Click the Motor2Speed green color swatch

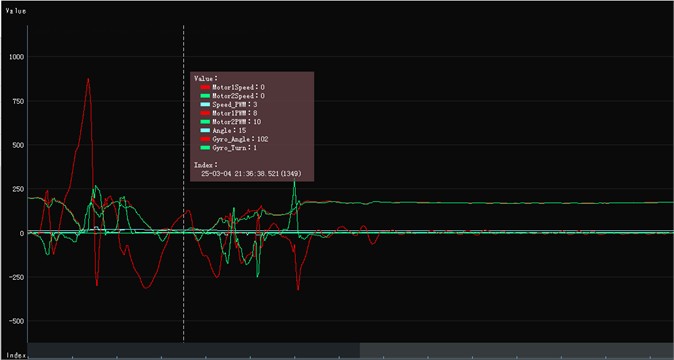click(x=205, y=96)
